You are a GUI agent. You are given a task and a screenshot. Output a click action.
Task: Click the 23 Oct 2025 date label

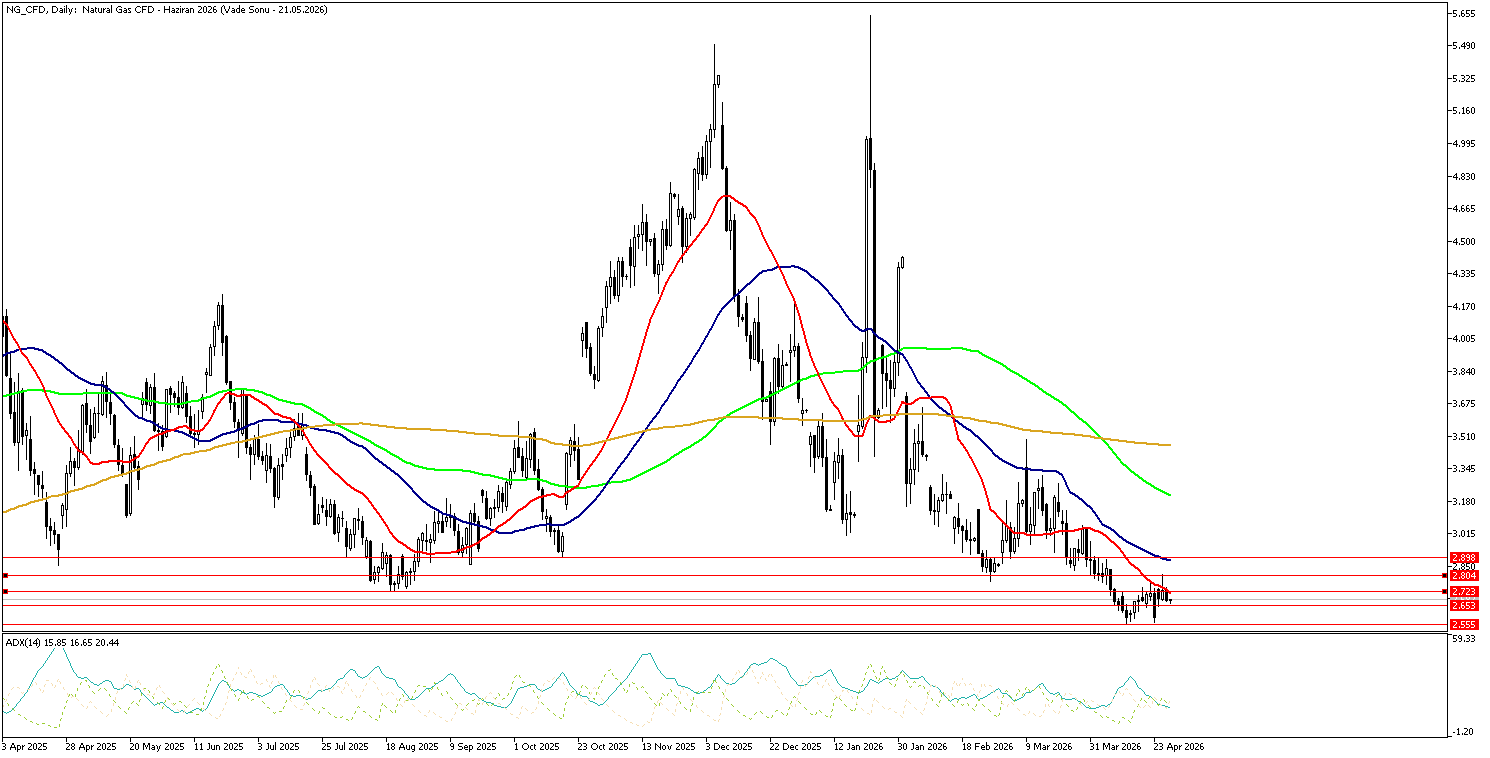603,746
